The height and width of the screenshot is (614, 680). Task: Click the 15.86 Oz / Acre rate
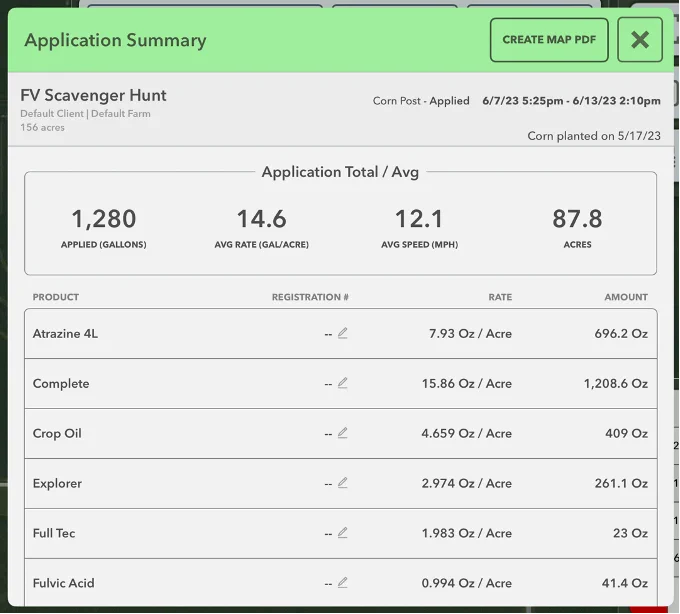coord(467,383)
